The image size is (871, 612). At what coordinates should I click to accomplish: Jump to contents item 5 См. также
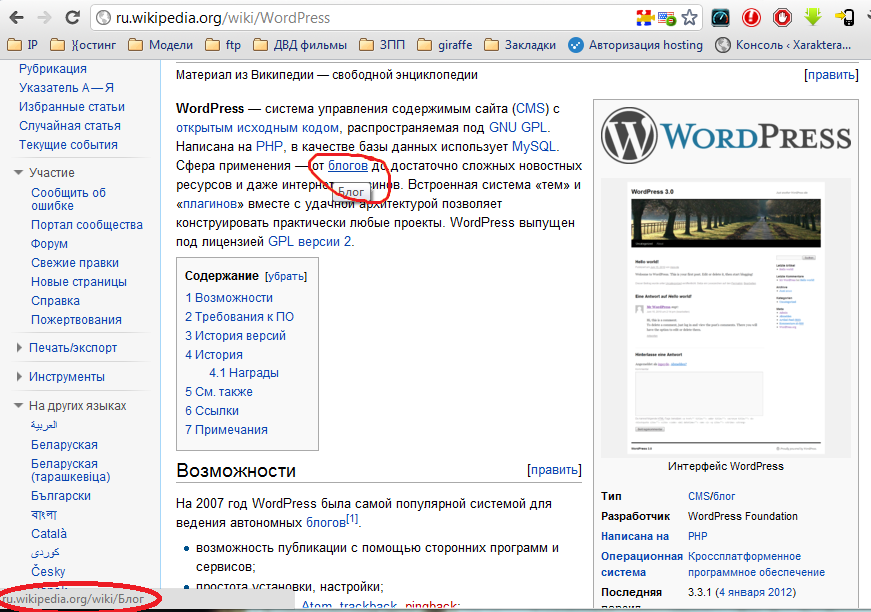[x=219, y=392]
